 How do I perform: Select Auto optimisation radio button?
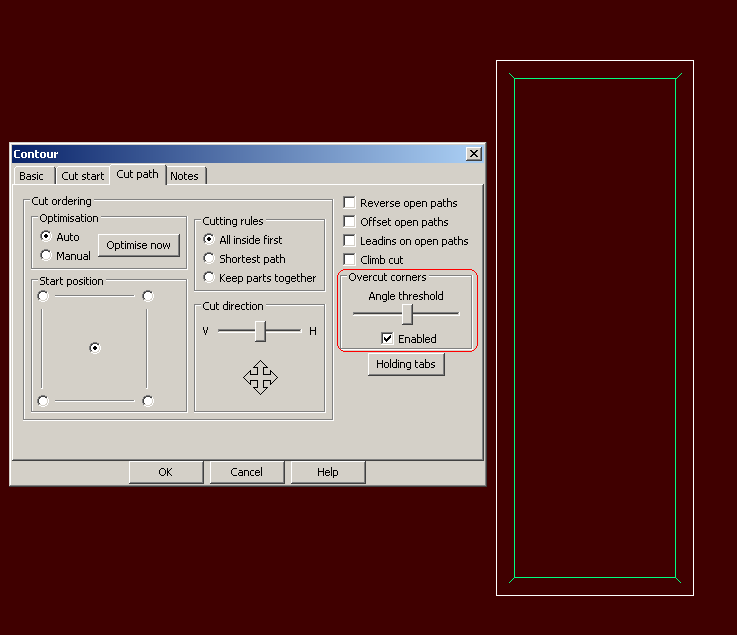(x=46, y=236)
